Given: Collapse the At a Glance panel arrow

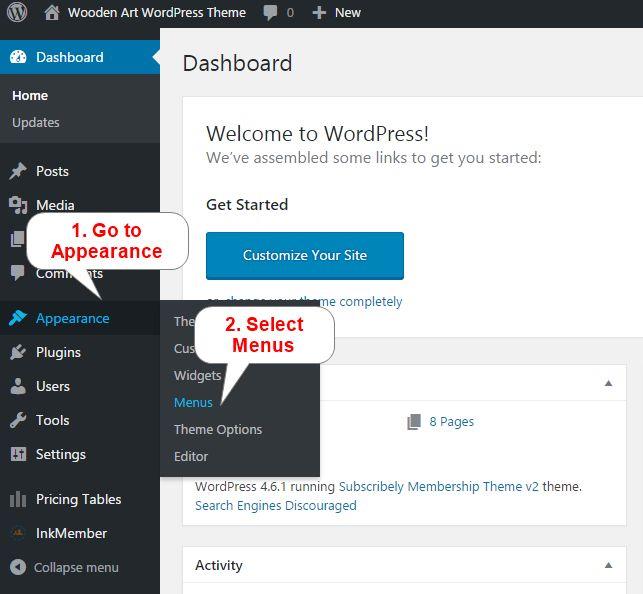Looking at the screenshot, I should pyautogui.click(x=609, y=383).
